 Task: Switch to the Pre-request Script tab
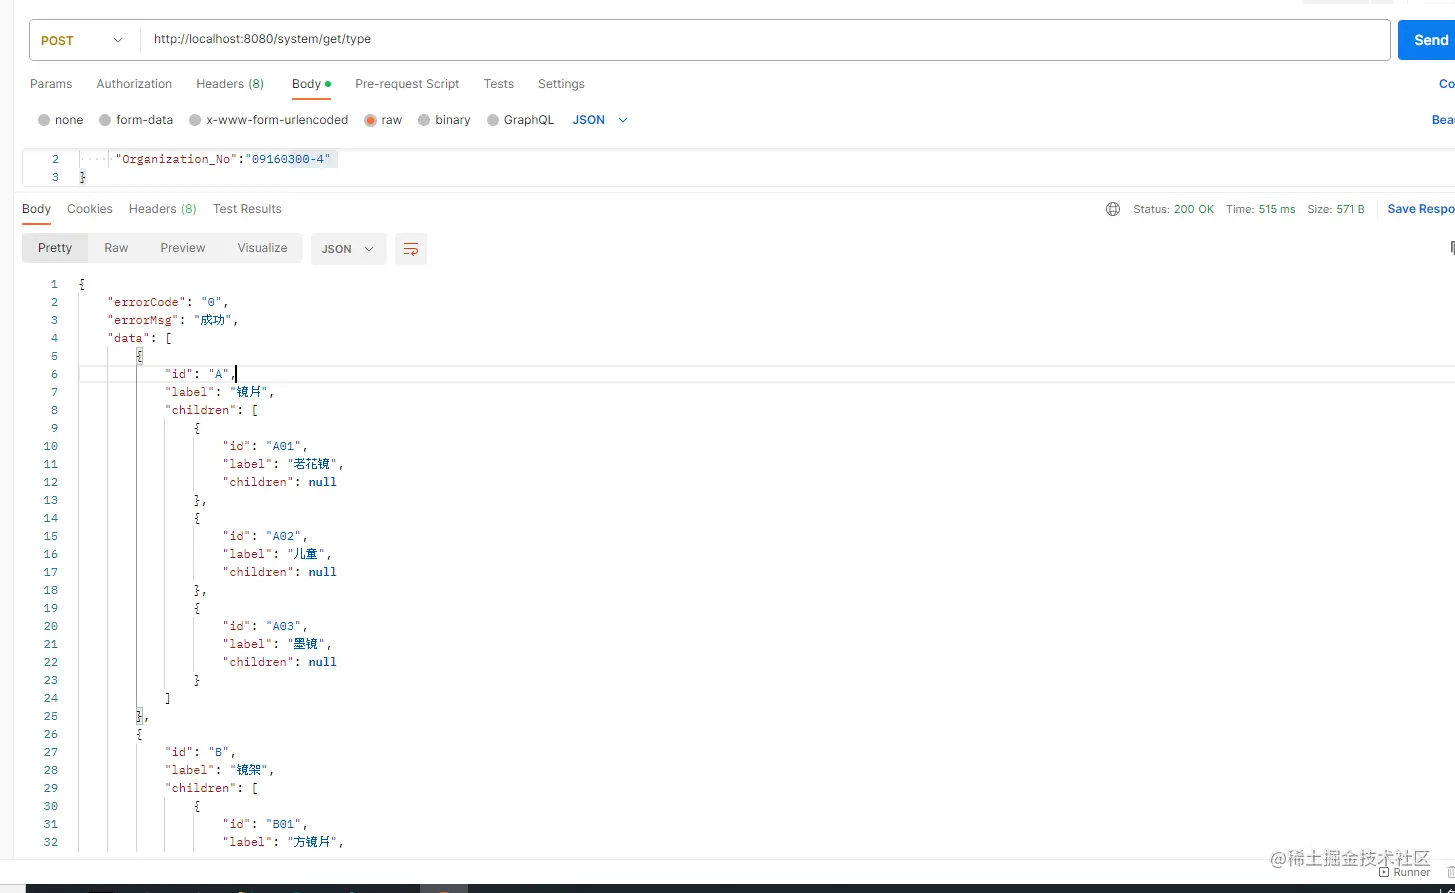[407, 84]
